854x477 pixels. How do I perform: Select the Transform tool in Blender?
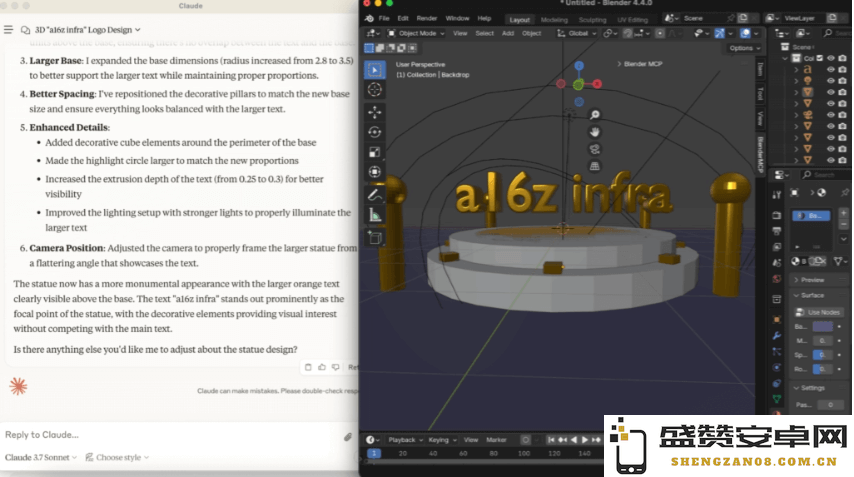pos(375,172)
